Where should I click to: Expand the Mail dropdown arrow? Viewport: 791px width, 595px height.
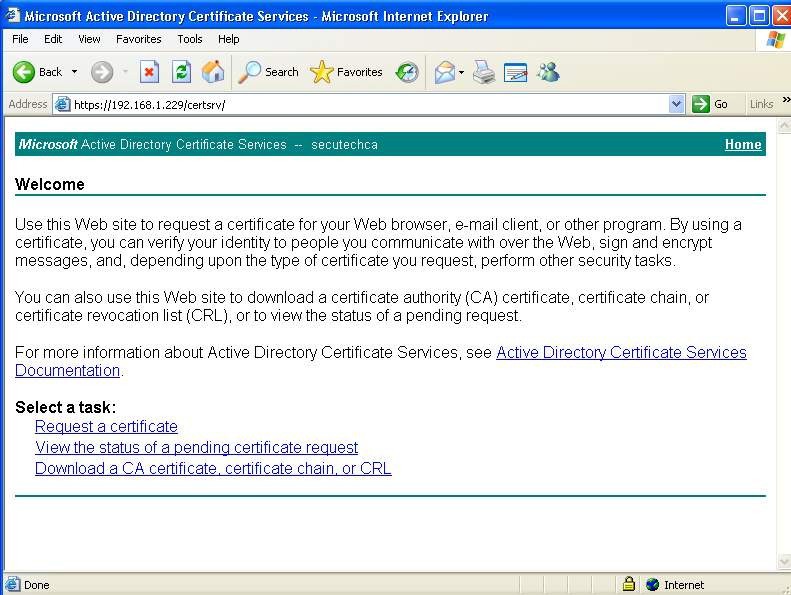(461, 73)
